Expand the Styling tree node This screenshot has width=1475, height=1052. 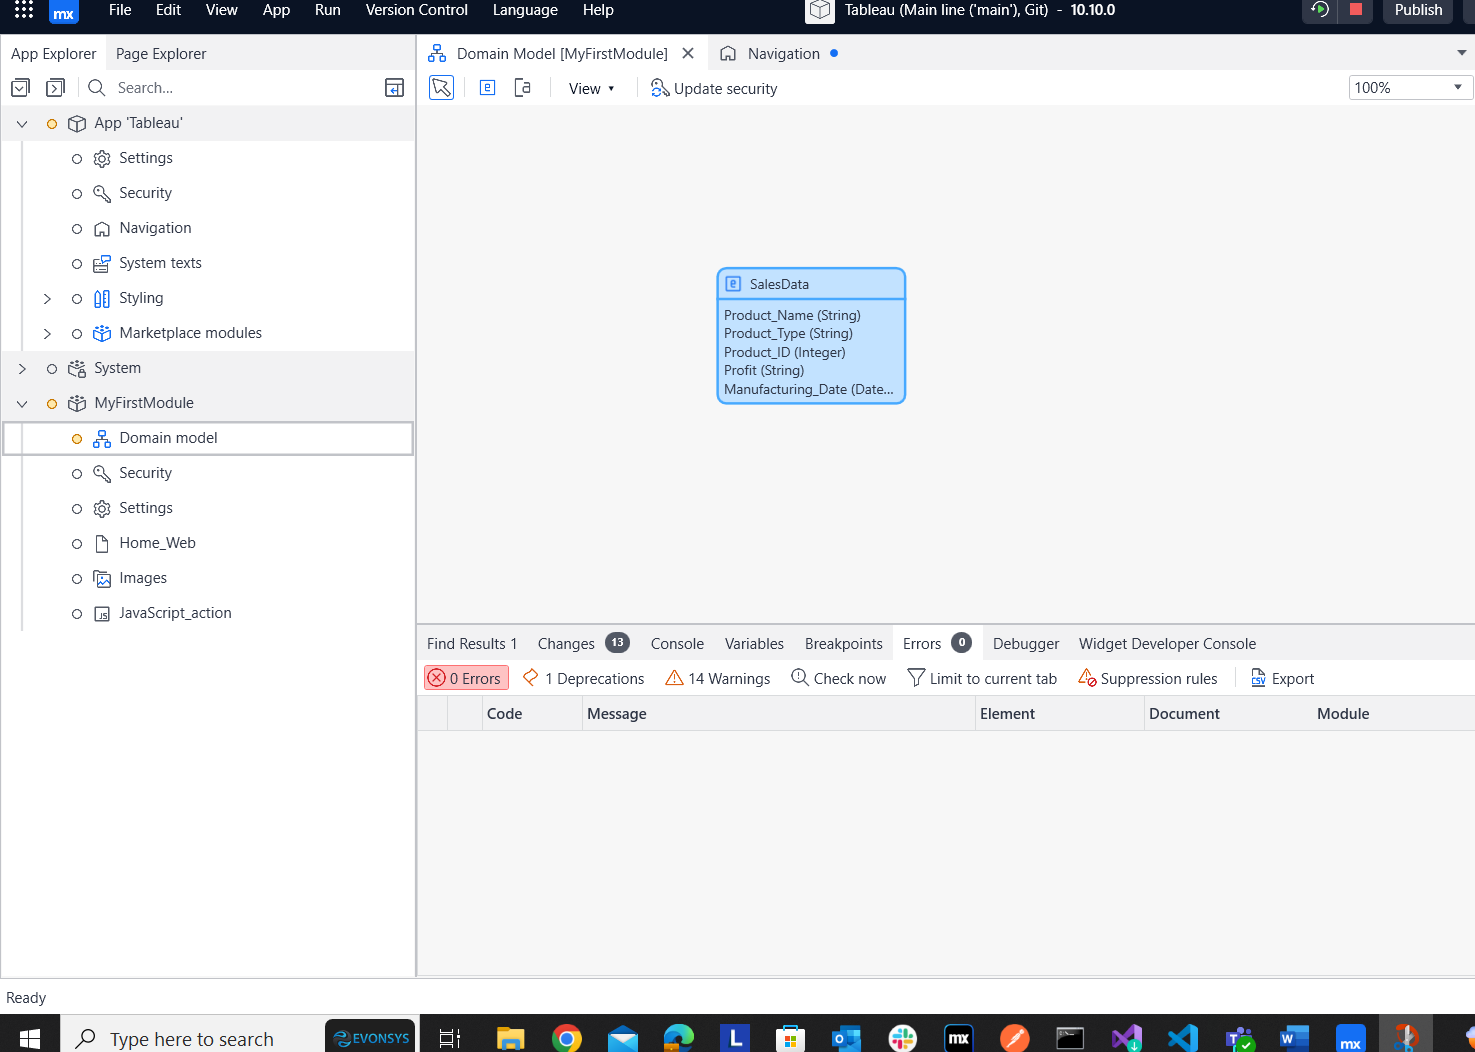tap(47, 298)
